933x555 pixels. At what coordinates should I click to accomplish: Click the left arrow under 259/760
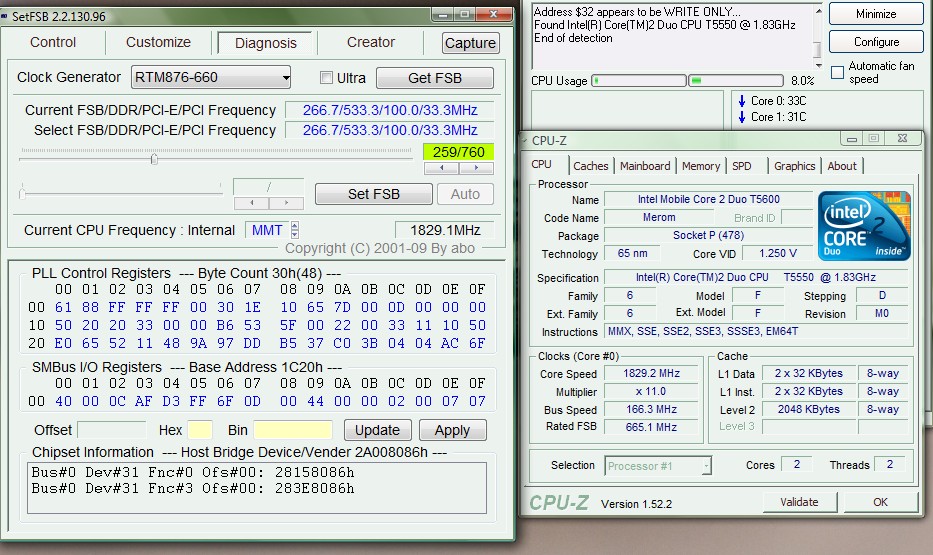tap(442, 168)
